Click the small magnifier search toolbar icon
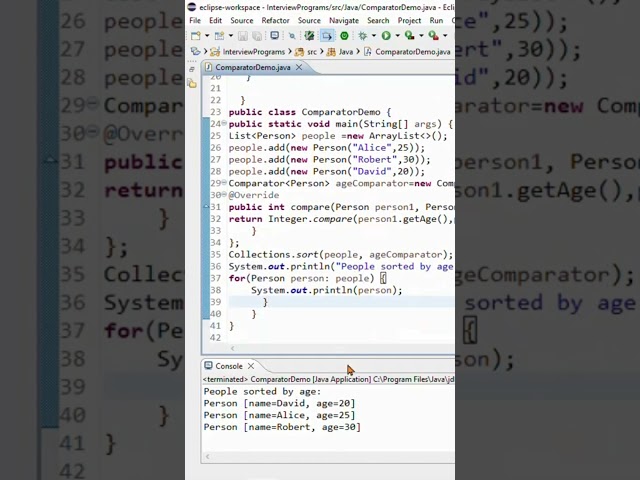This screenshot has height=480, width=640. coord(292,36)
